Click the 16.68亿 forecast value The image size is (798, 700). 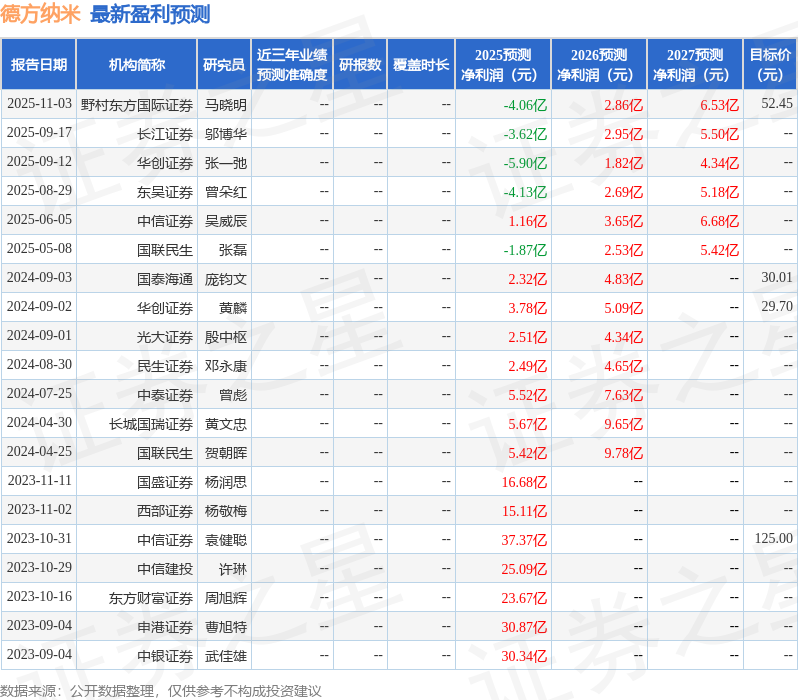pos(524,482)
